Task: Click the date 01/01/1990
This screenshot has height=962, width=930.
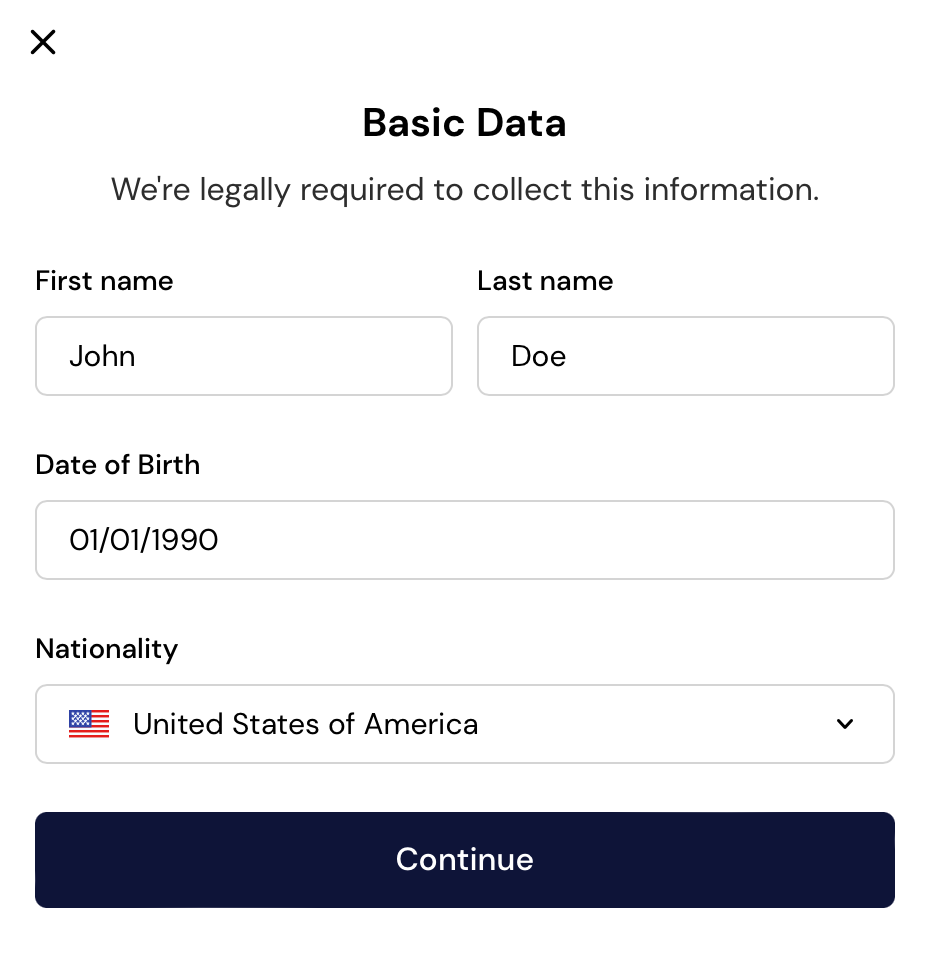Action: pyautogui.click(x=144, y=540)
